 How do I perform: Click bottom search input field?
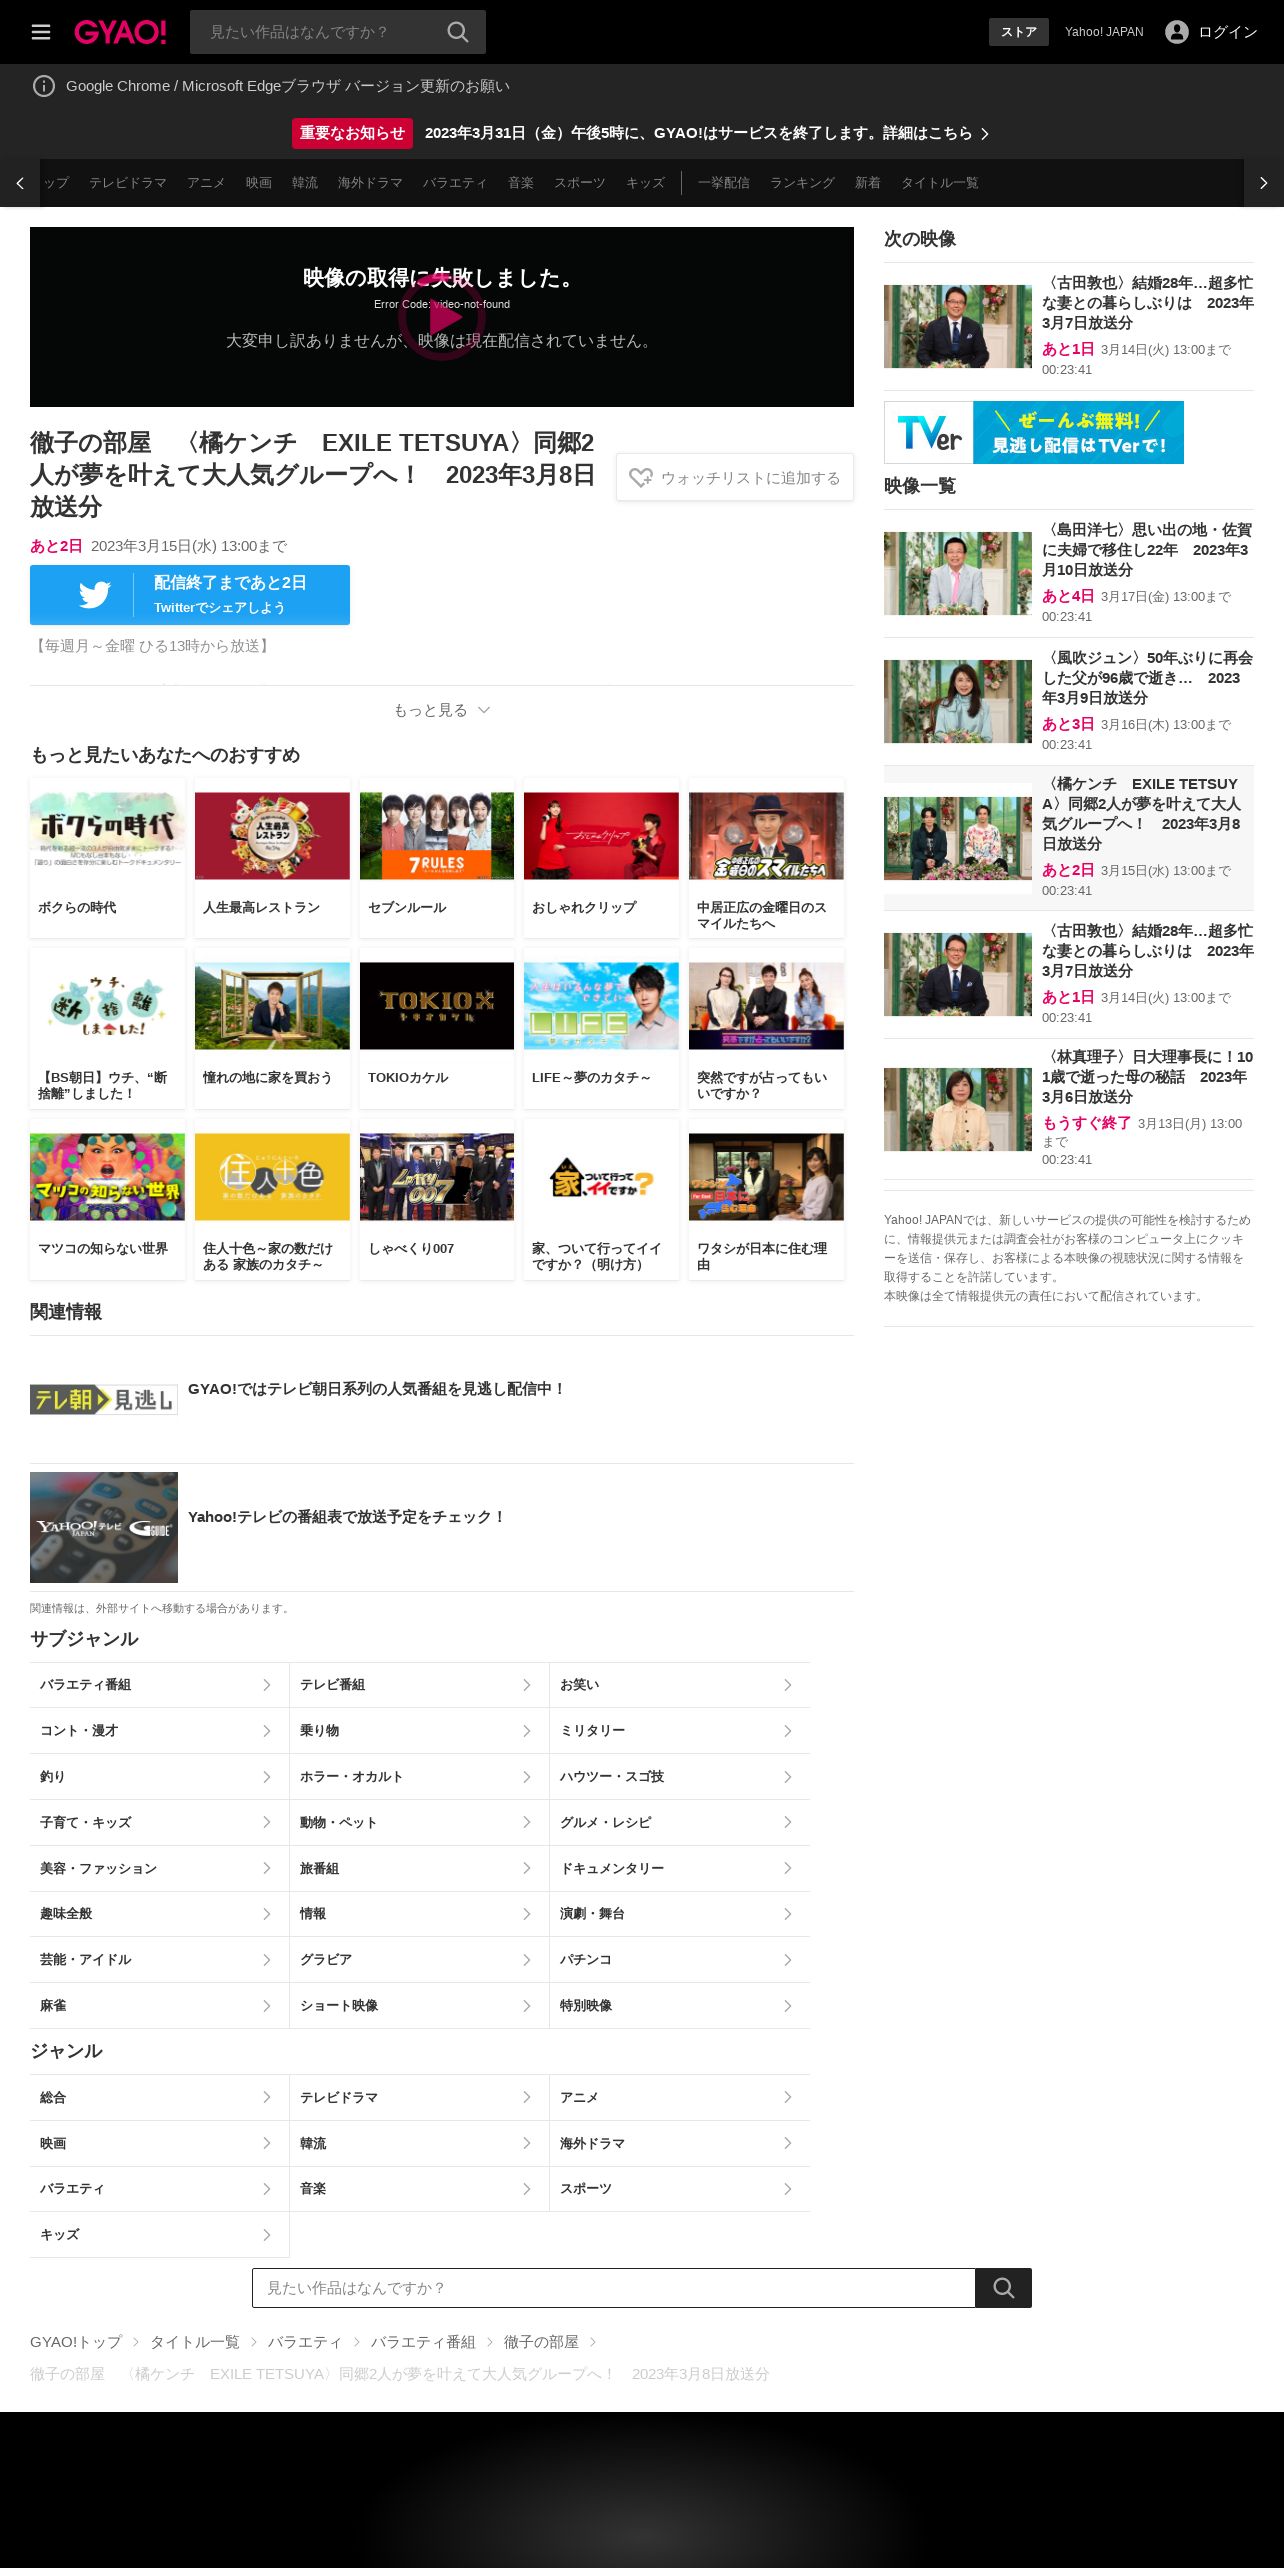(614, 2288)
